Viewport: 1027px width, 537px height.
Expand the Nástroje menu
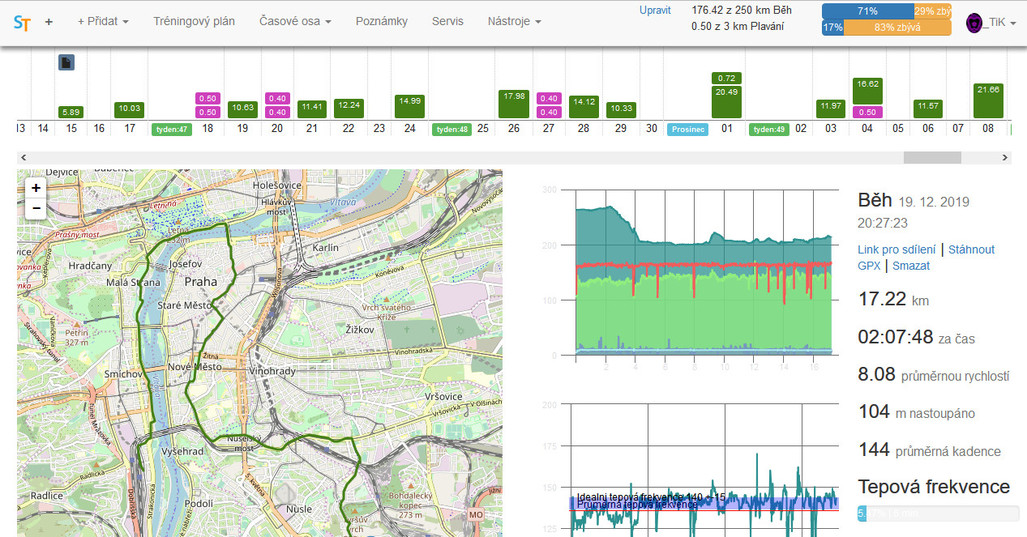(x=514, y=21)
